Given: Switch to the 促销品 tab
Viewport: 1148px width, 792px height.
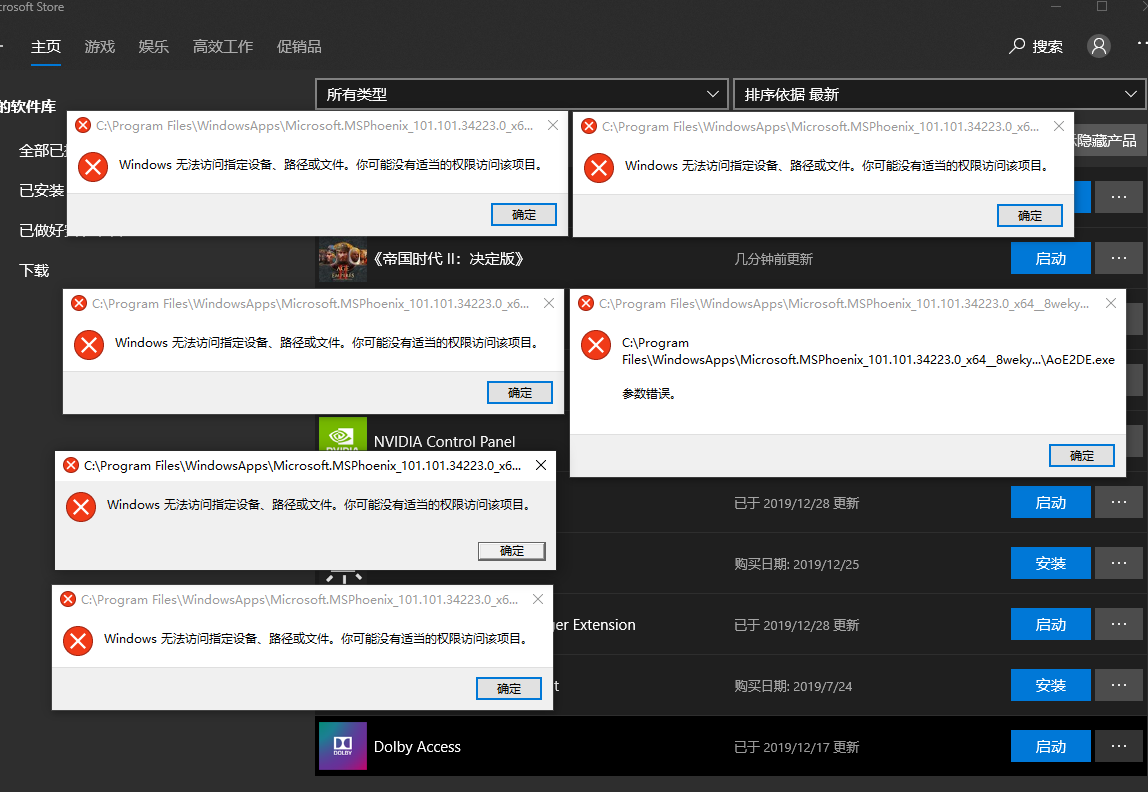Looking at the screenshot, I should point(299,47).
